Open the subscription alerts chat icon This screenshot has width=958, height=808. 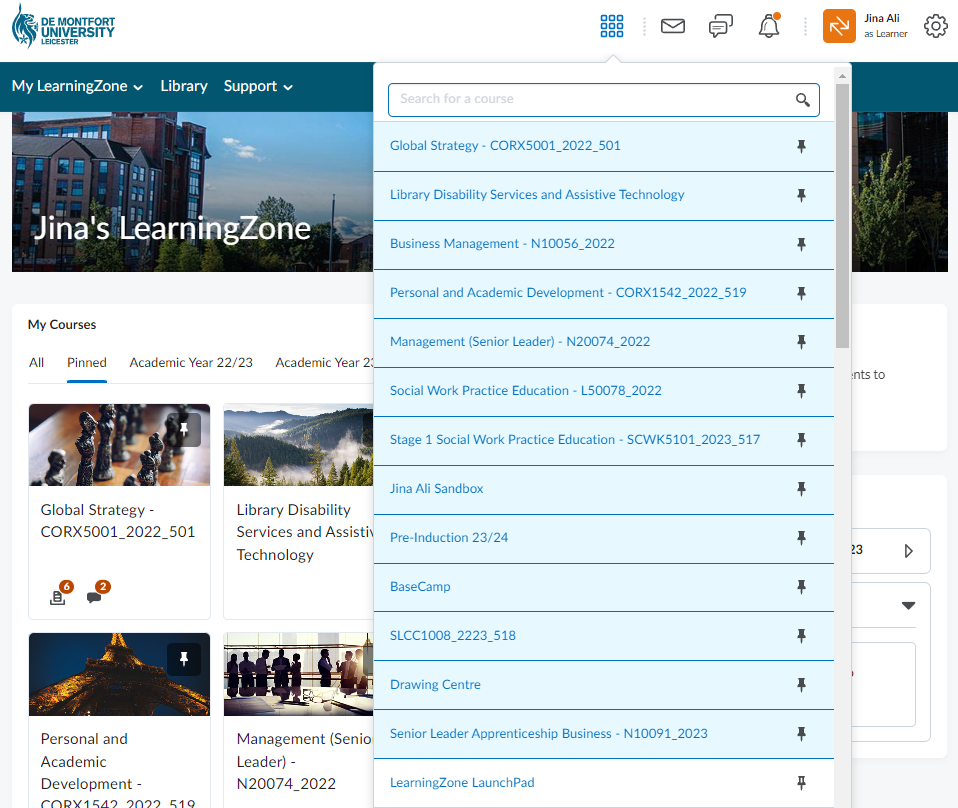(x=721, y=26)
